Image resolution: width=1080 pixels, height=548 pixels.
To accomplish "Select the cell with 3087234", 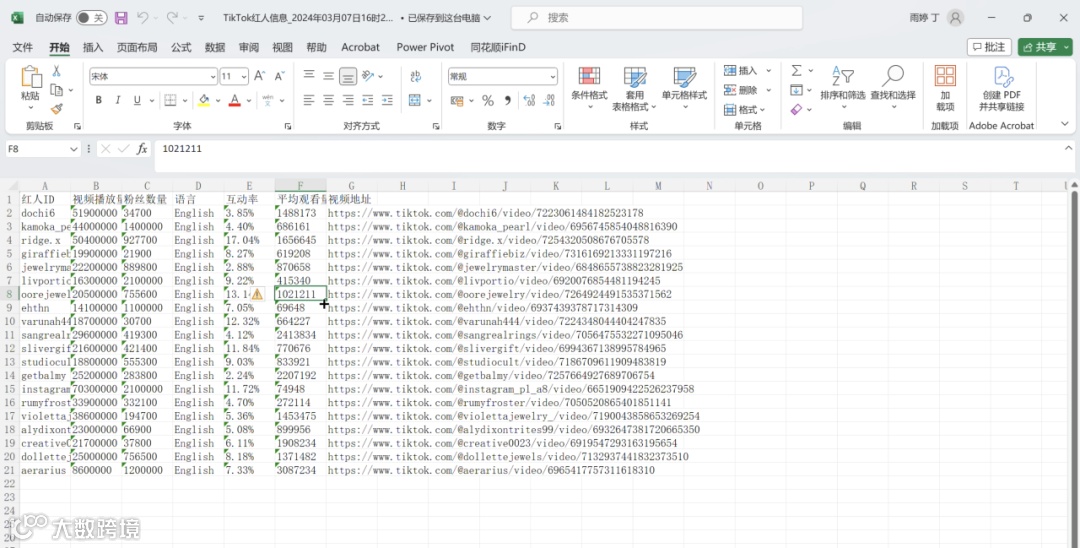I will click(300, 470).
